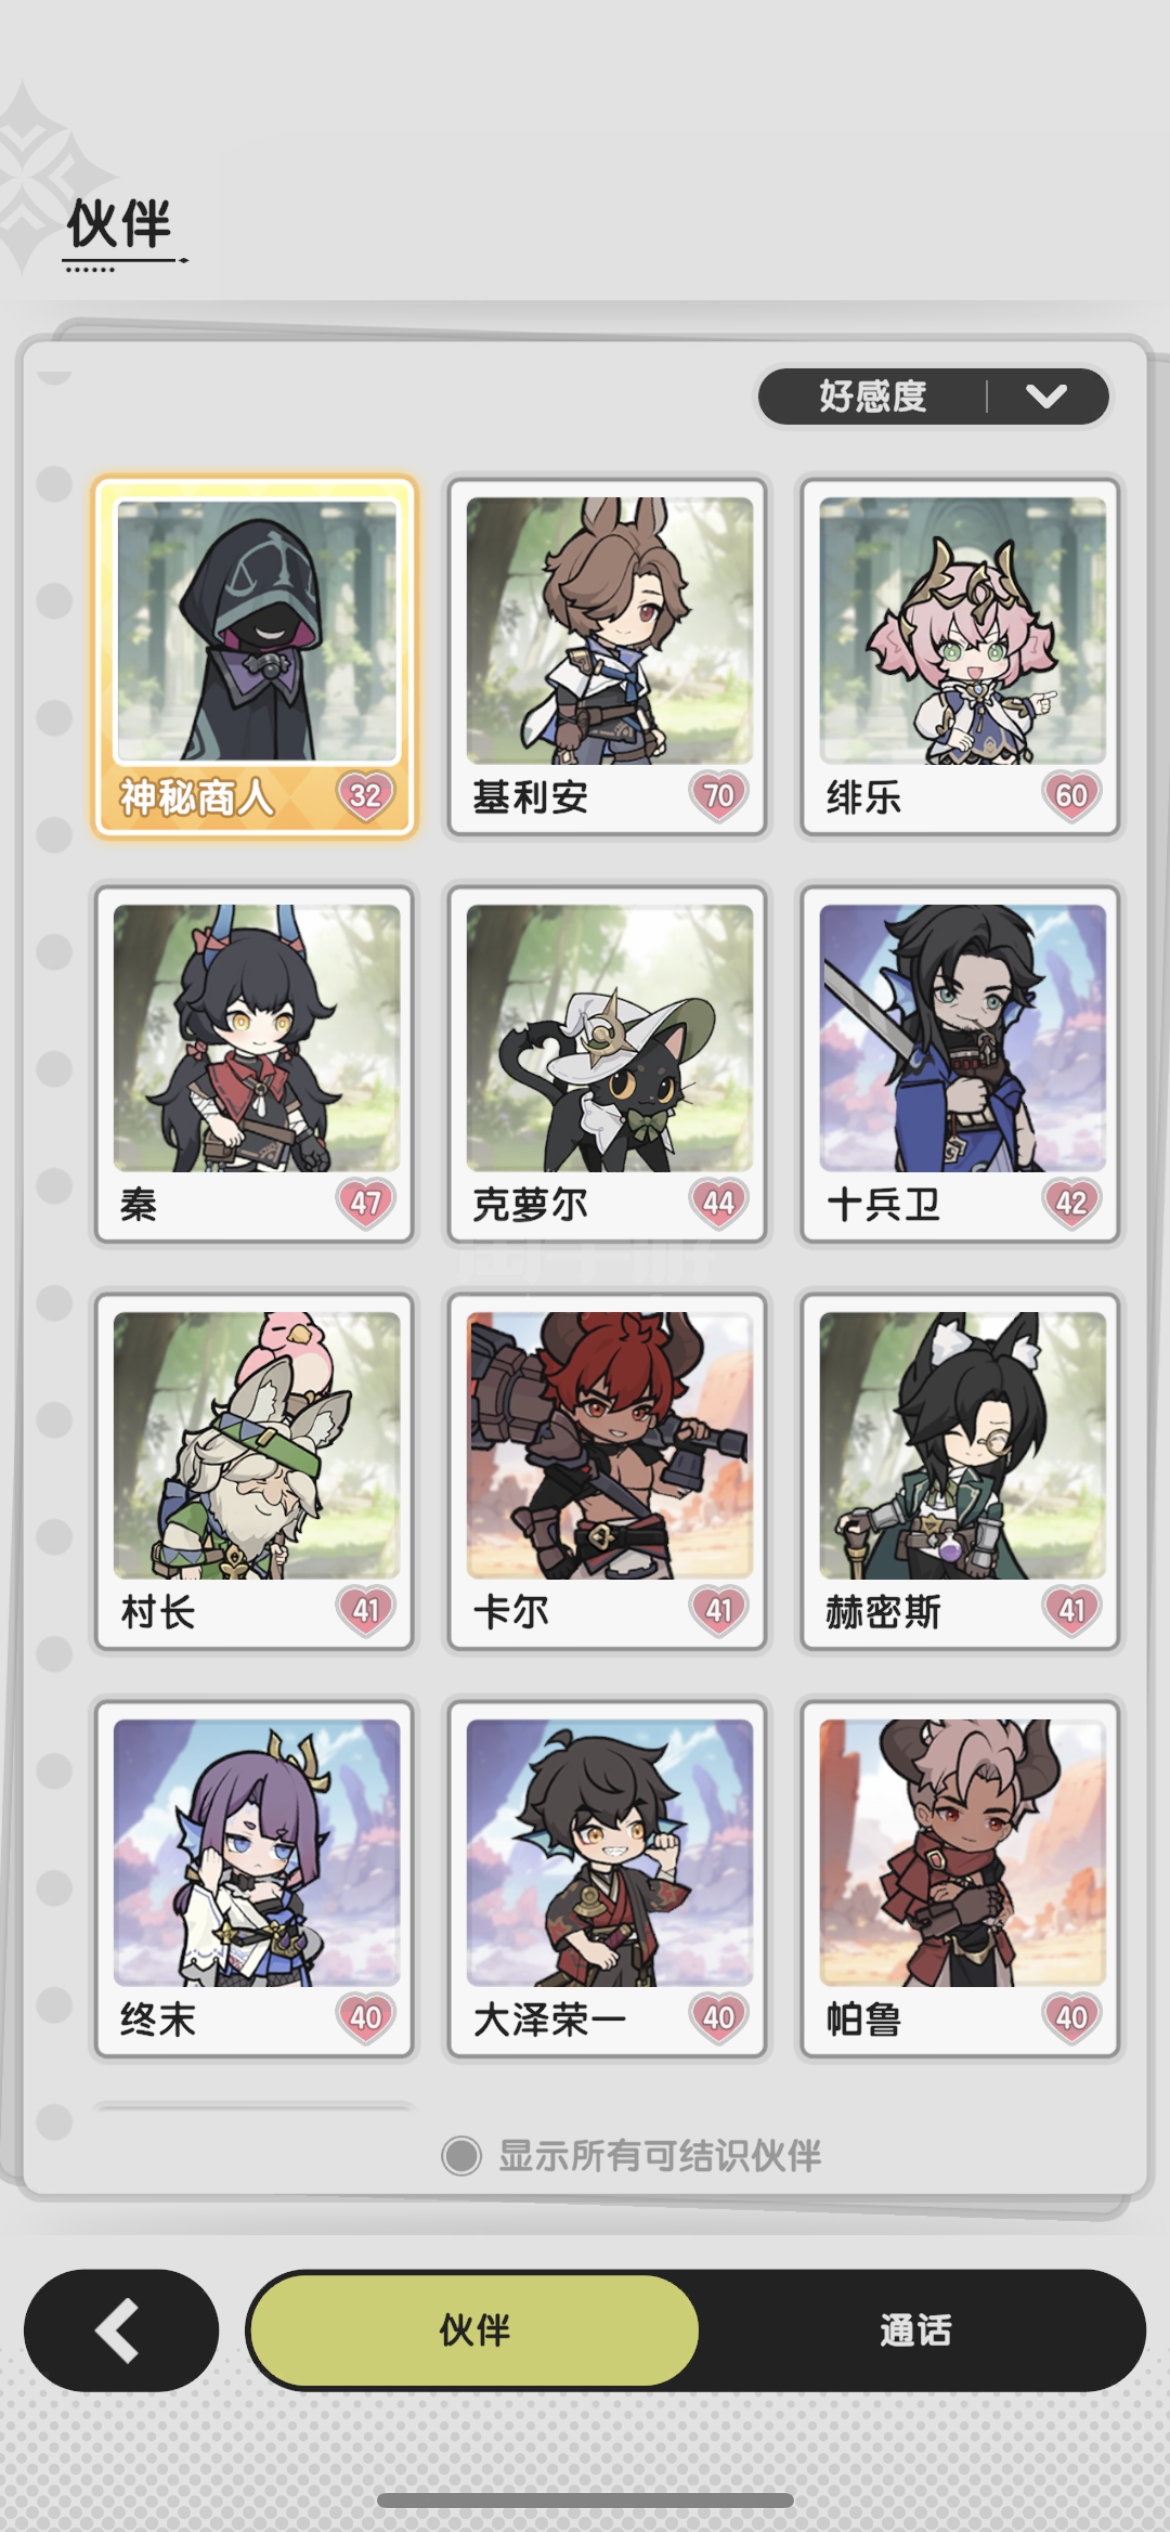Select 大泽荣一 companion card

pyautogui.click(x=608, y=1878)
